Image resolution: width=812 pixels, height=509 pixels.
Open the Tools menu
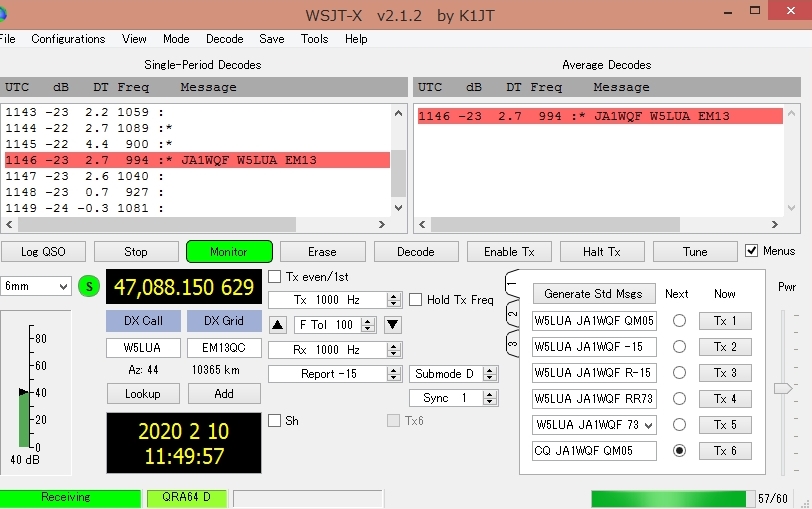coord(314,39)
